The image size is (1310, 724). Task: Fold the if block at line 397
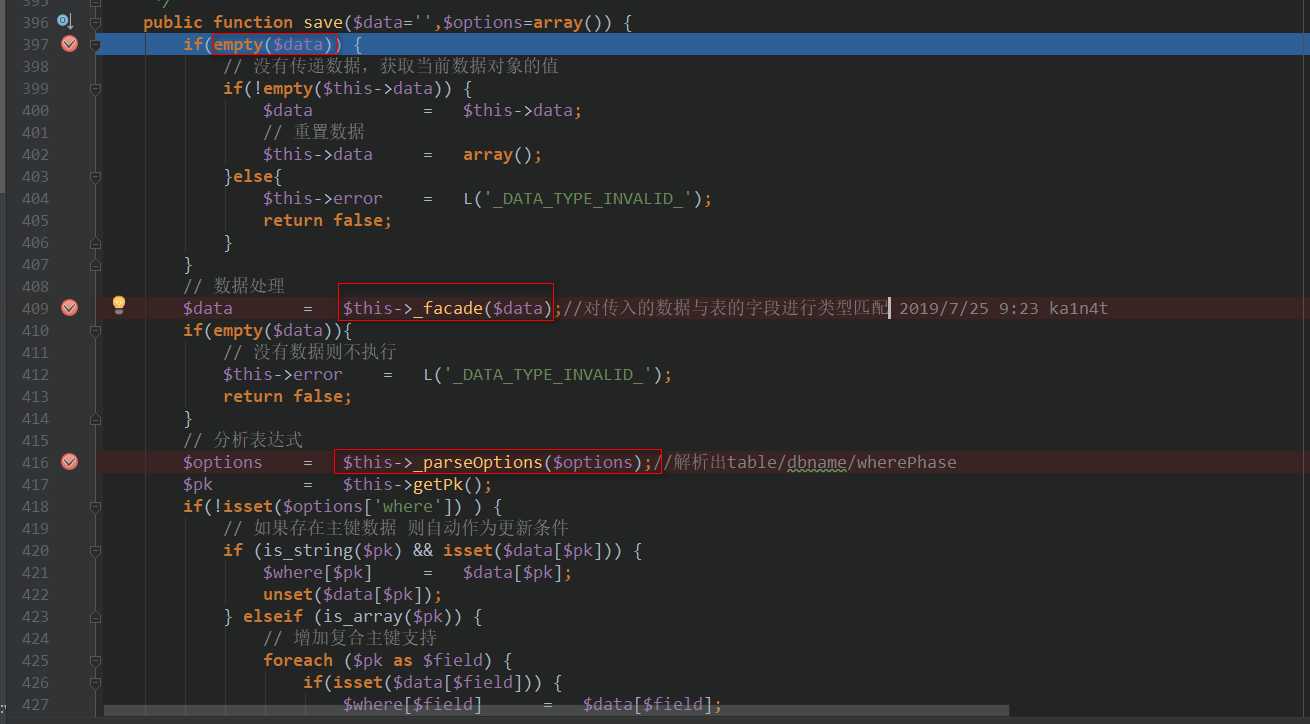95,44
